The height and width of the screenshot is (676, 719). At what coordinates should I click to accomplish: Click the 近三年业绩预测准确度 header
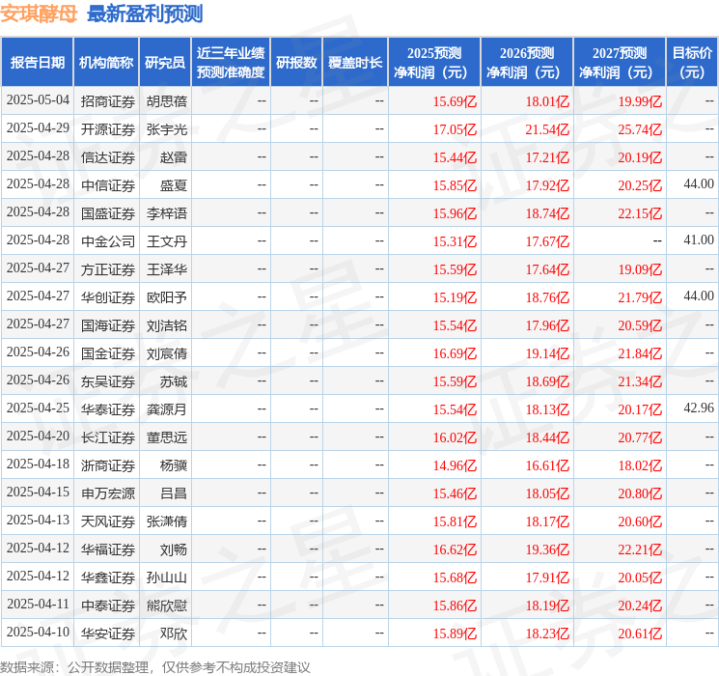tap(231, 62)
